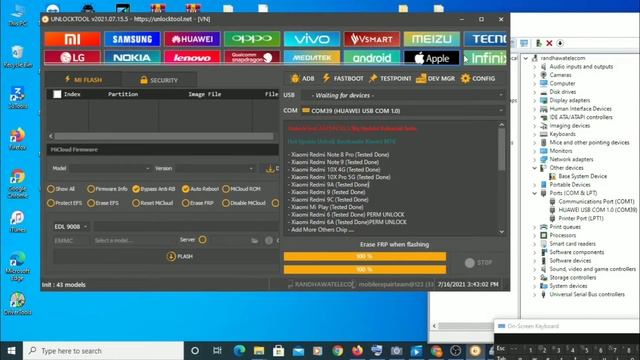Select the MediaTek brand tile
The width and height of the screenshot is (640, 360).
point(312,58)
